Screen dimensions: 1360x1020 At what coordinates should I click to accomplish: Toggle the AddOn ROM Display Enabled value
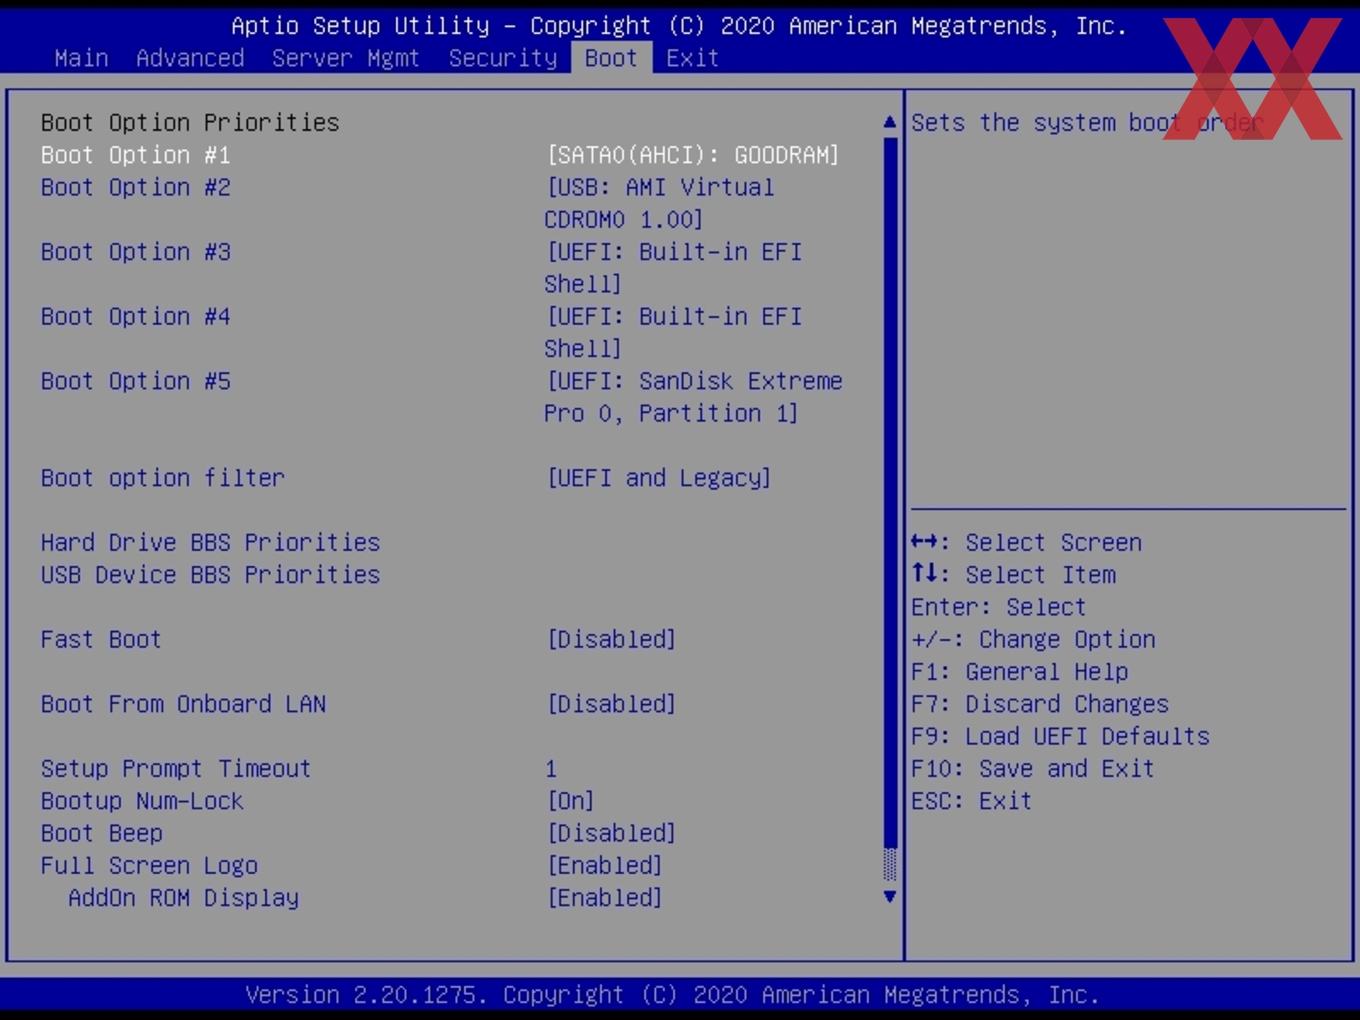[605, 898]
